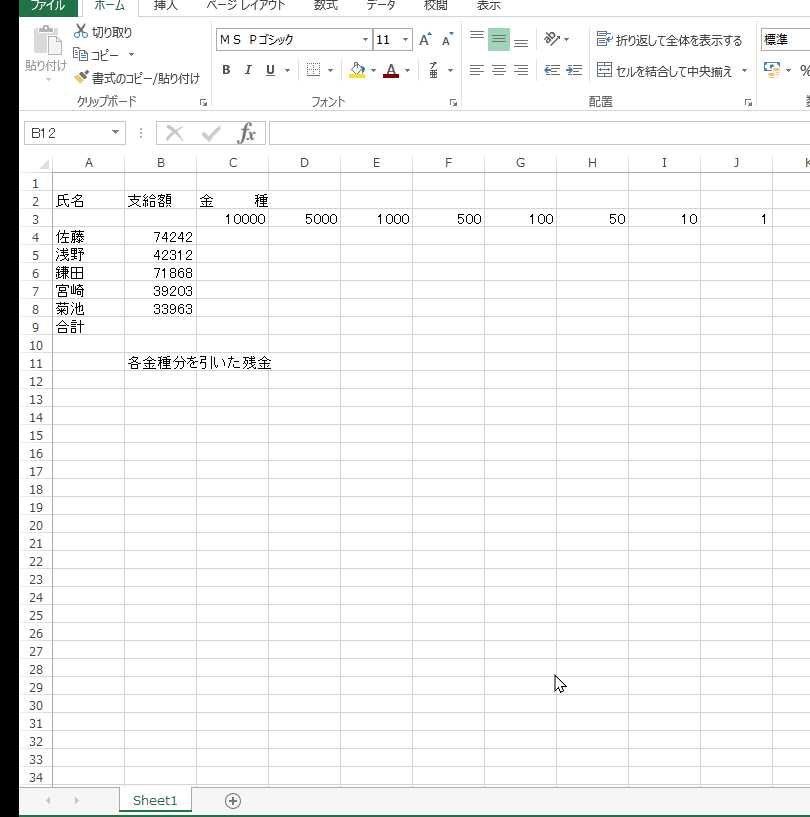Click the 折り返して全体を表示する button

(669, 40)
